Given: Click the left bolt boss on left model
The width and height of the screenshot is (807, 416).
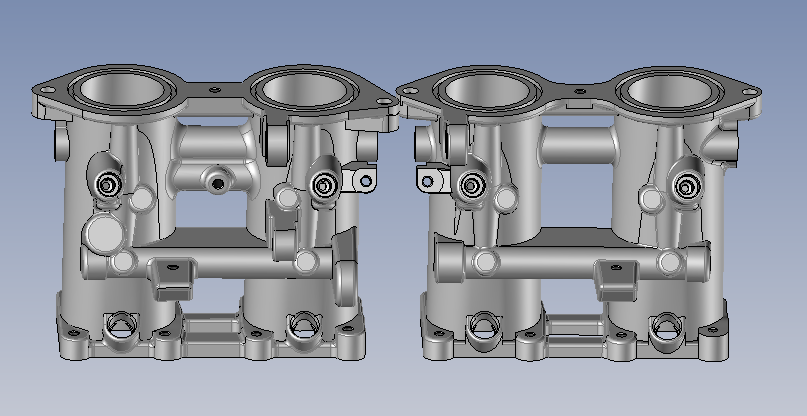Looking at the screenshot, I should click(109, 186).
